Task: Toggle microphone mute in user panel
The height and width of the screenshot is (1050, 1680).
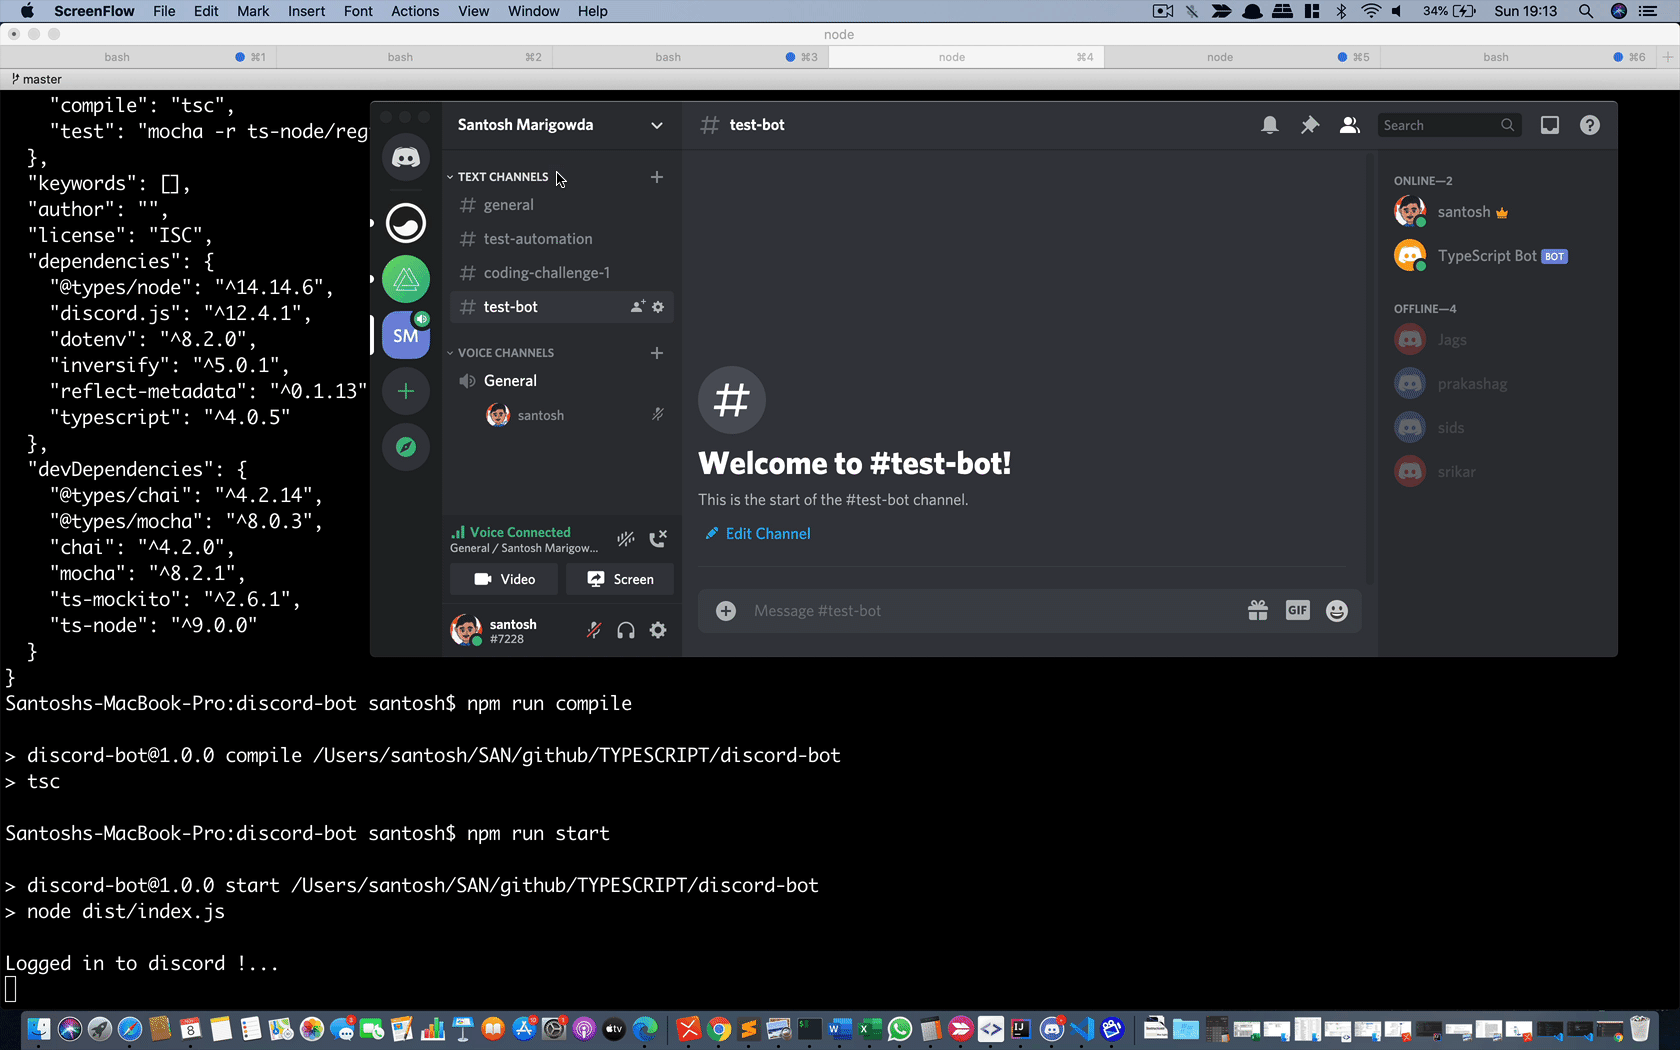Action: pos(594,630)
